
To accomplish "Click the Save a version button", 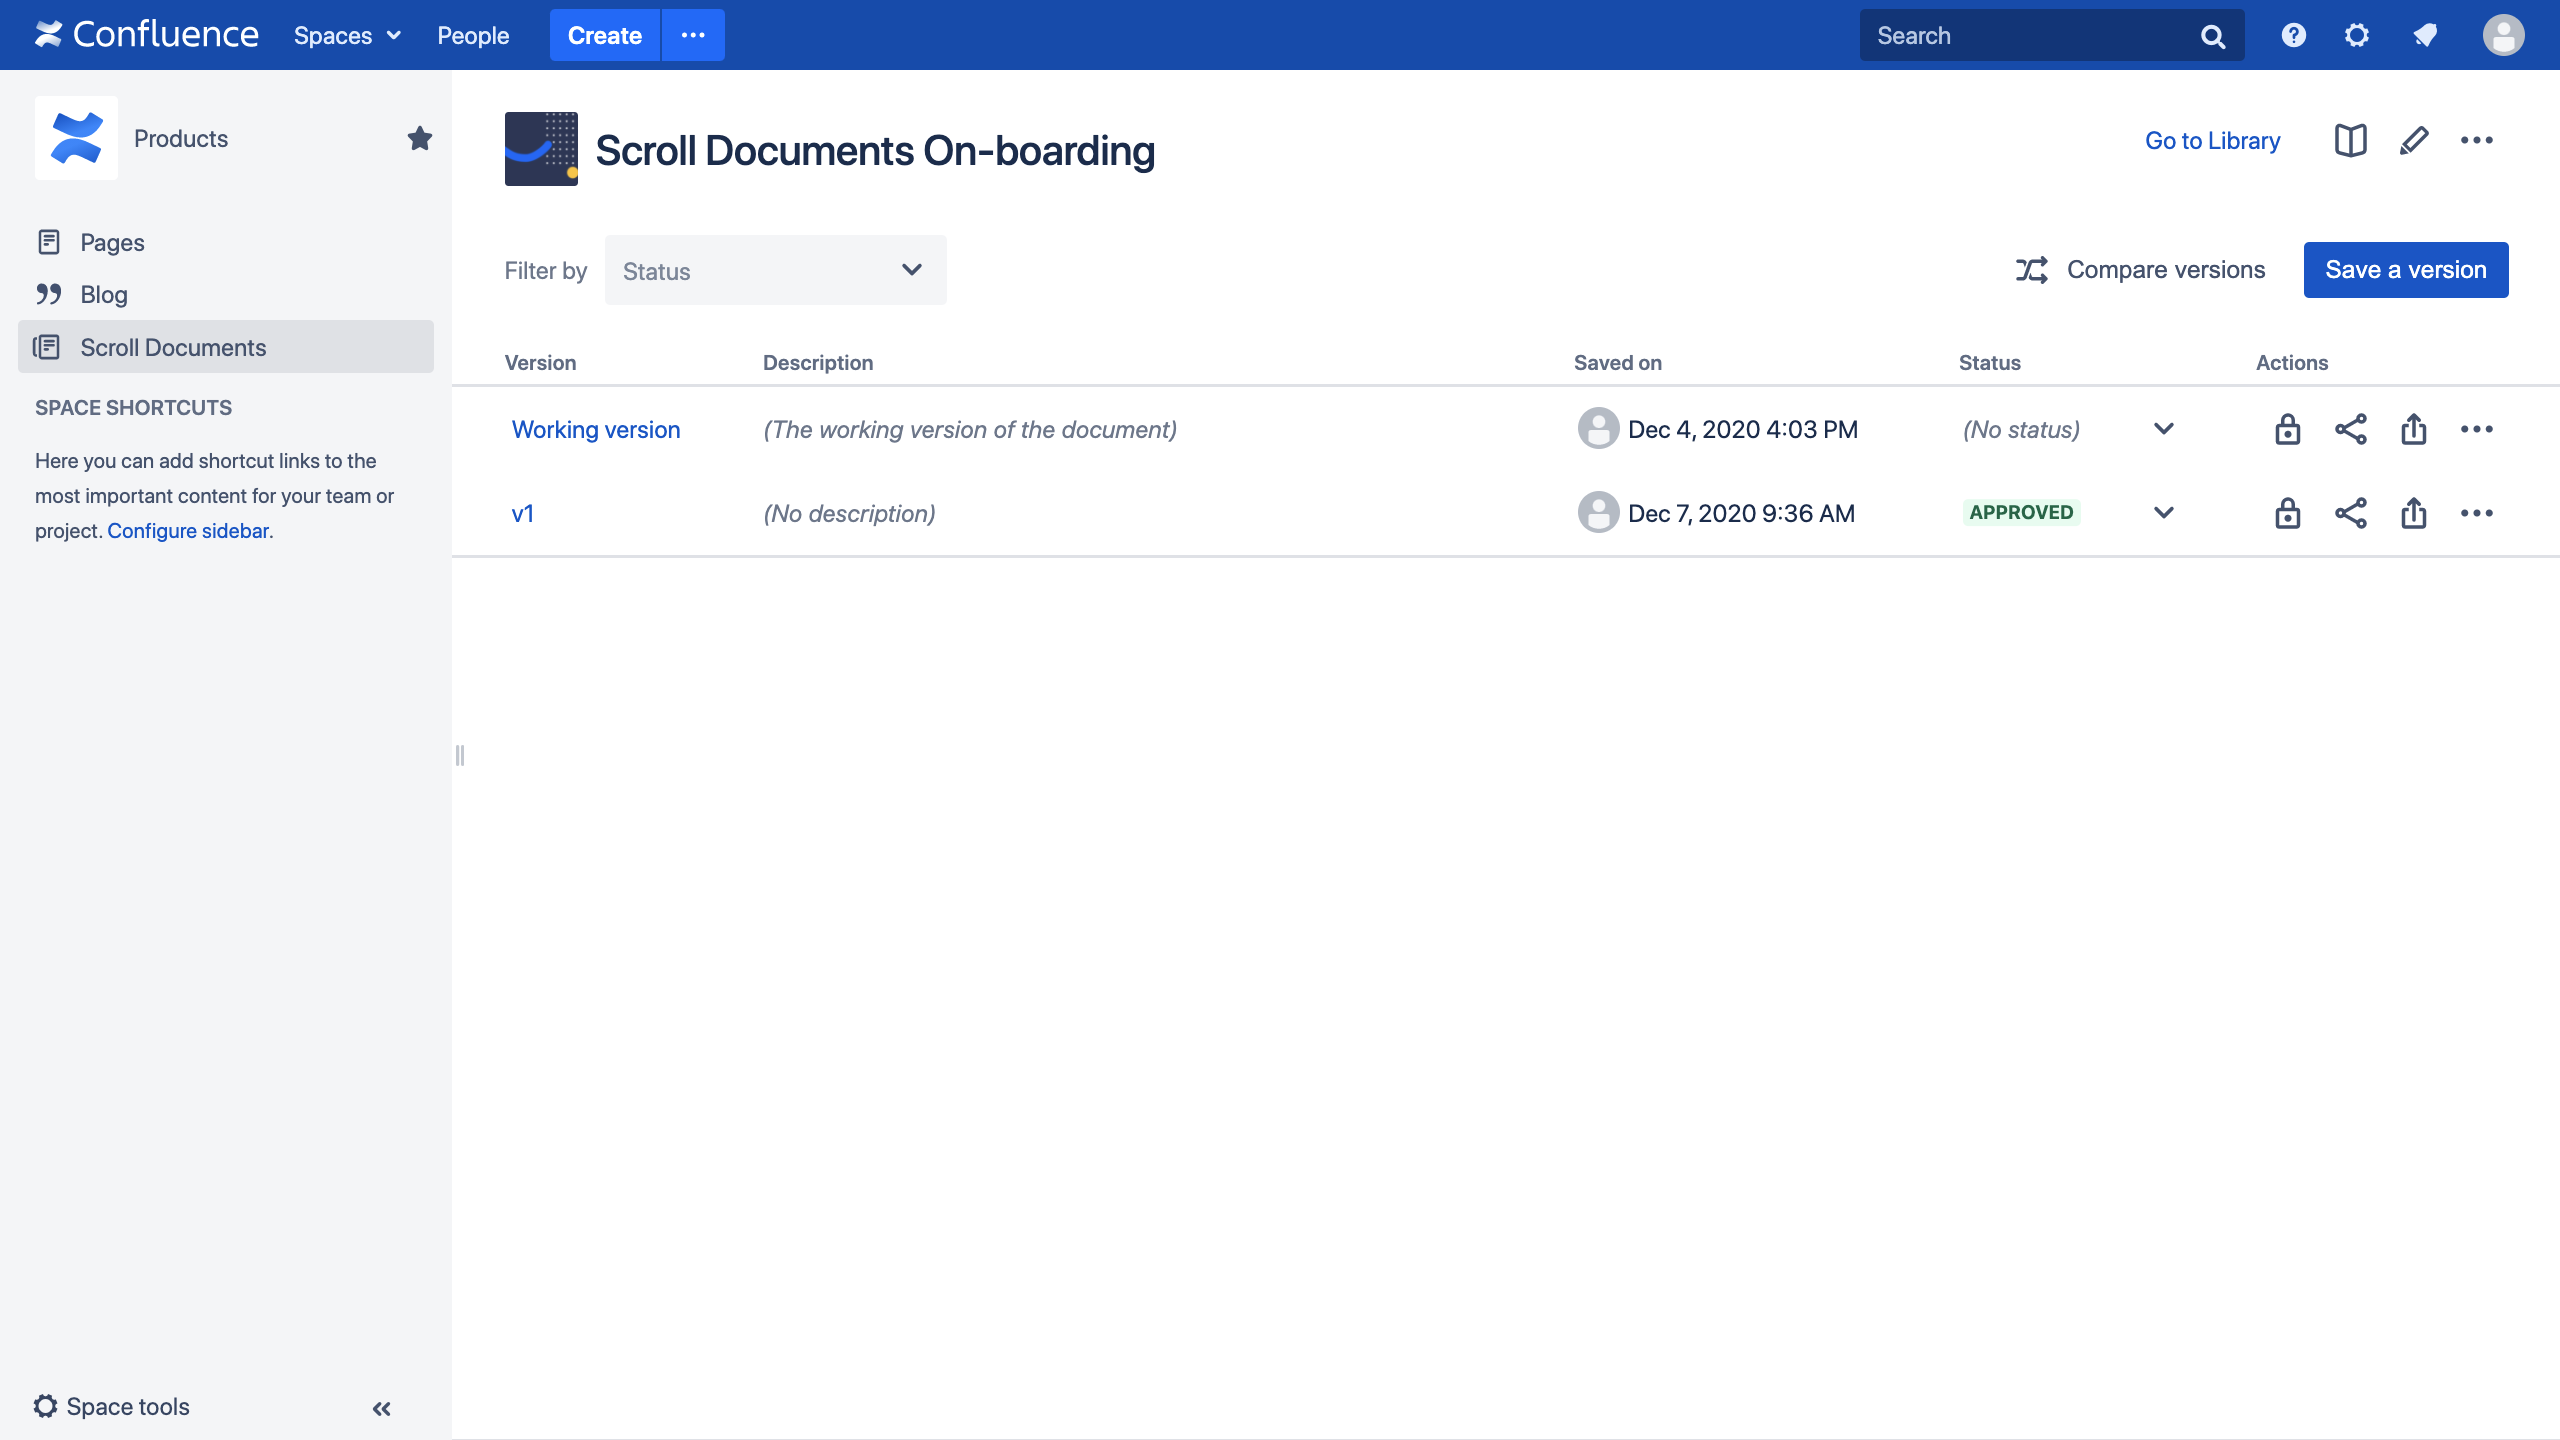I will click(2405, 270).
